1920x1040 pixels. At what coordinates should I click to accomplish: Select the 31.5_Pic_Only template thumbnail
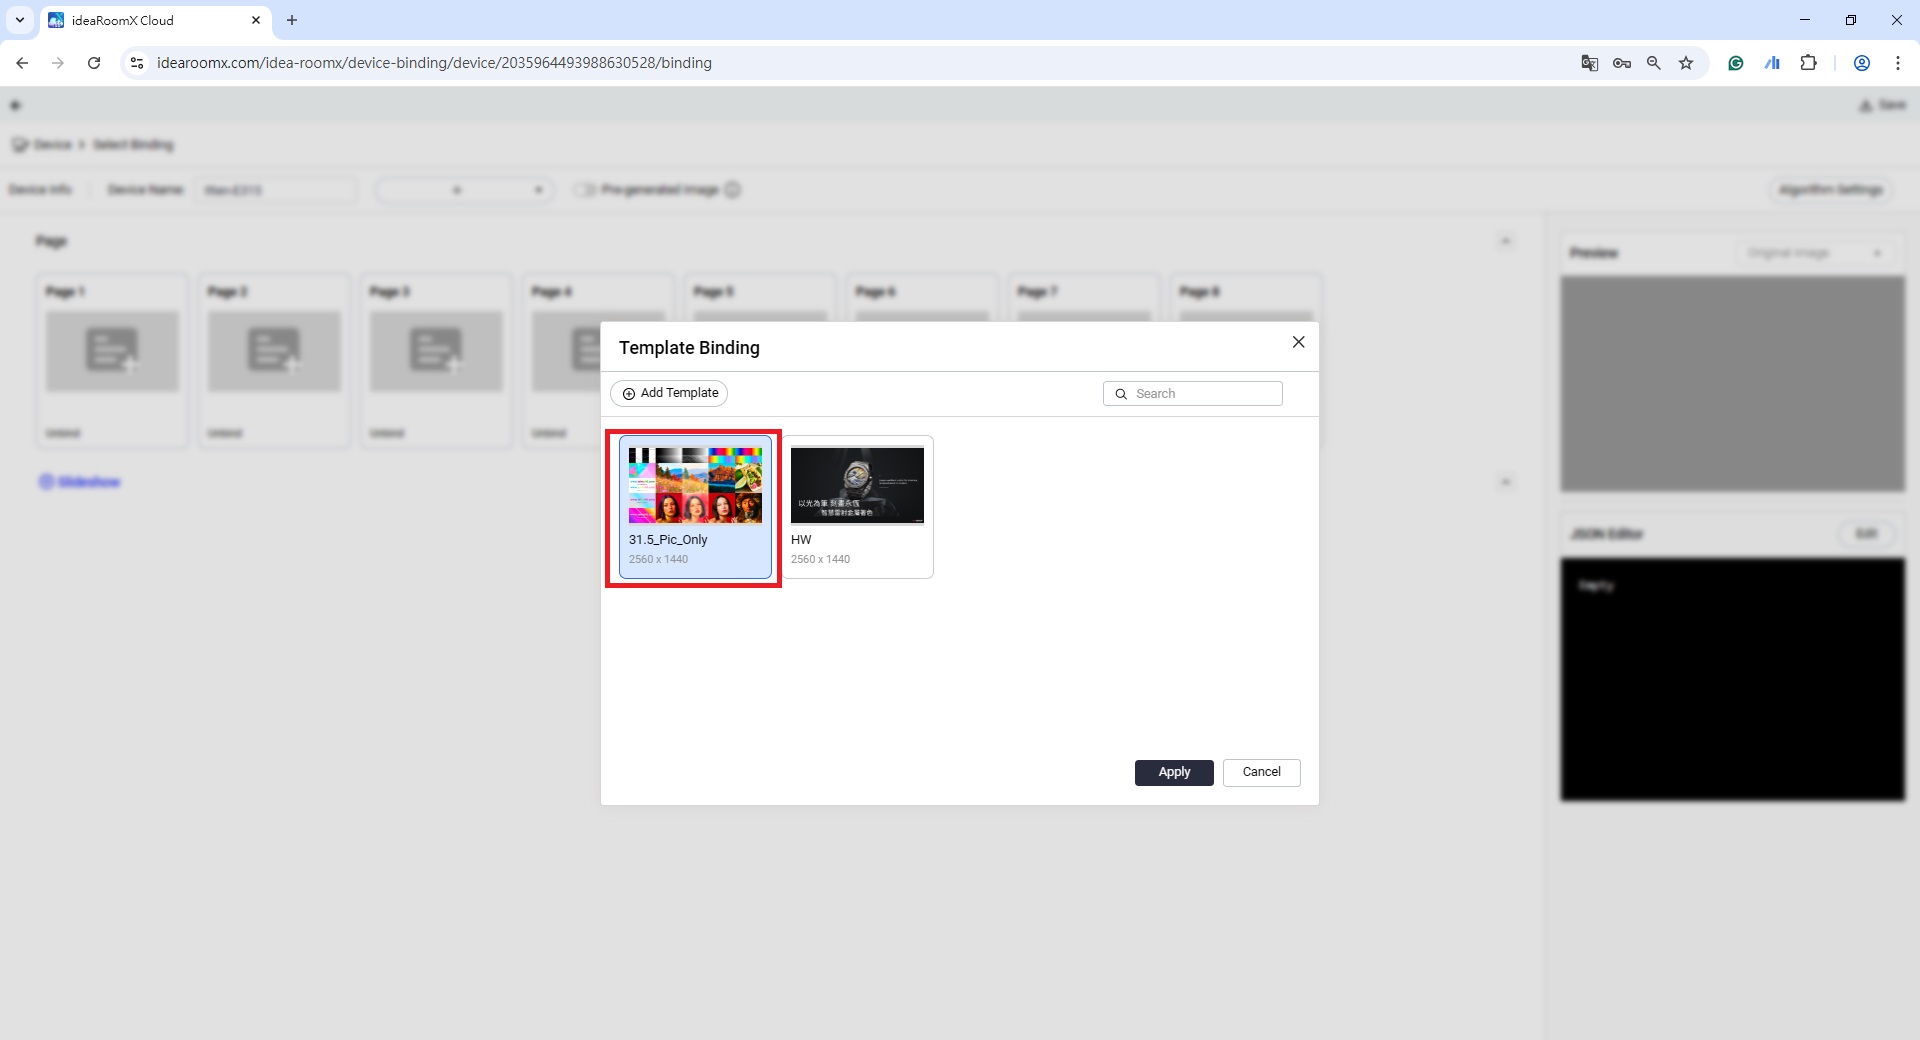coord(695,485)
